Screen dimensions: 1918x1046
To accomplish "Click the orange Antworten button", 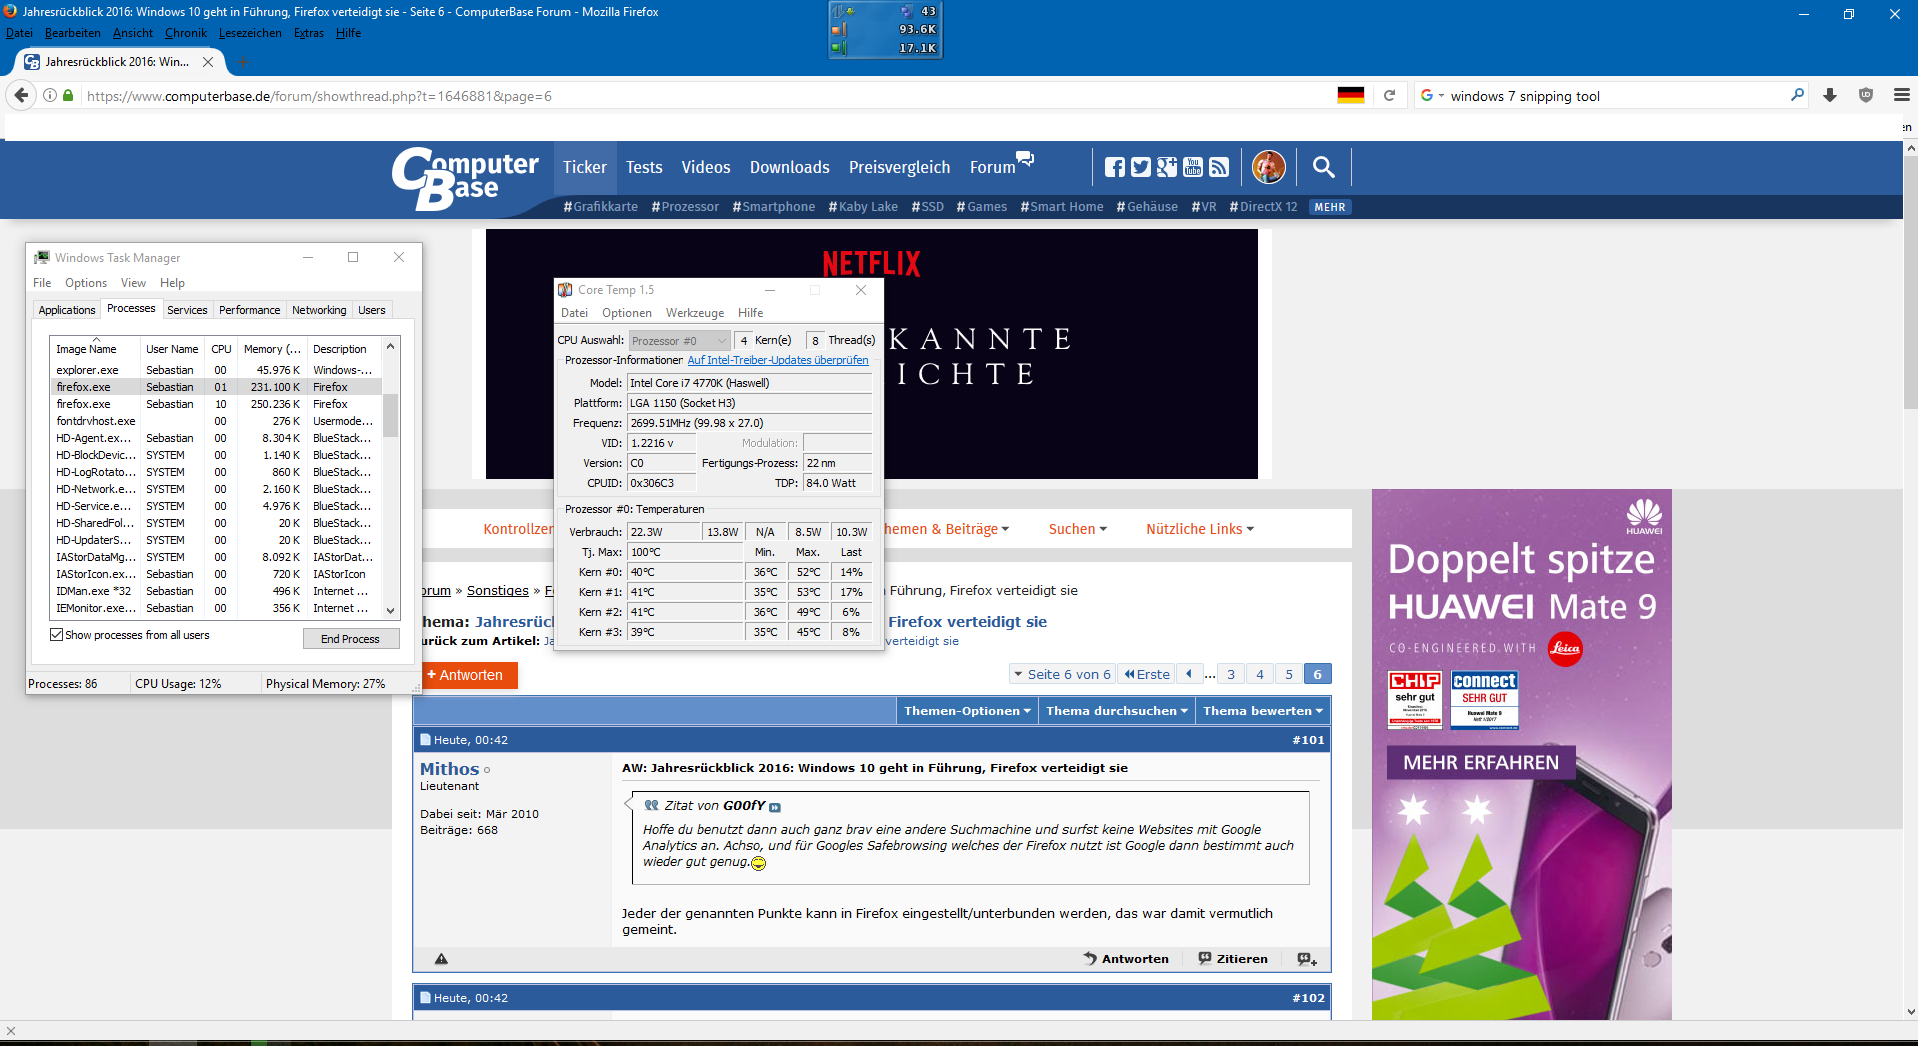I will coord(465,675).
